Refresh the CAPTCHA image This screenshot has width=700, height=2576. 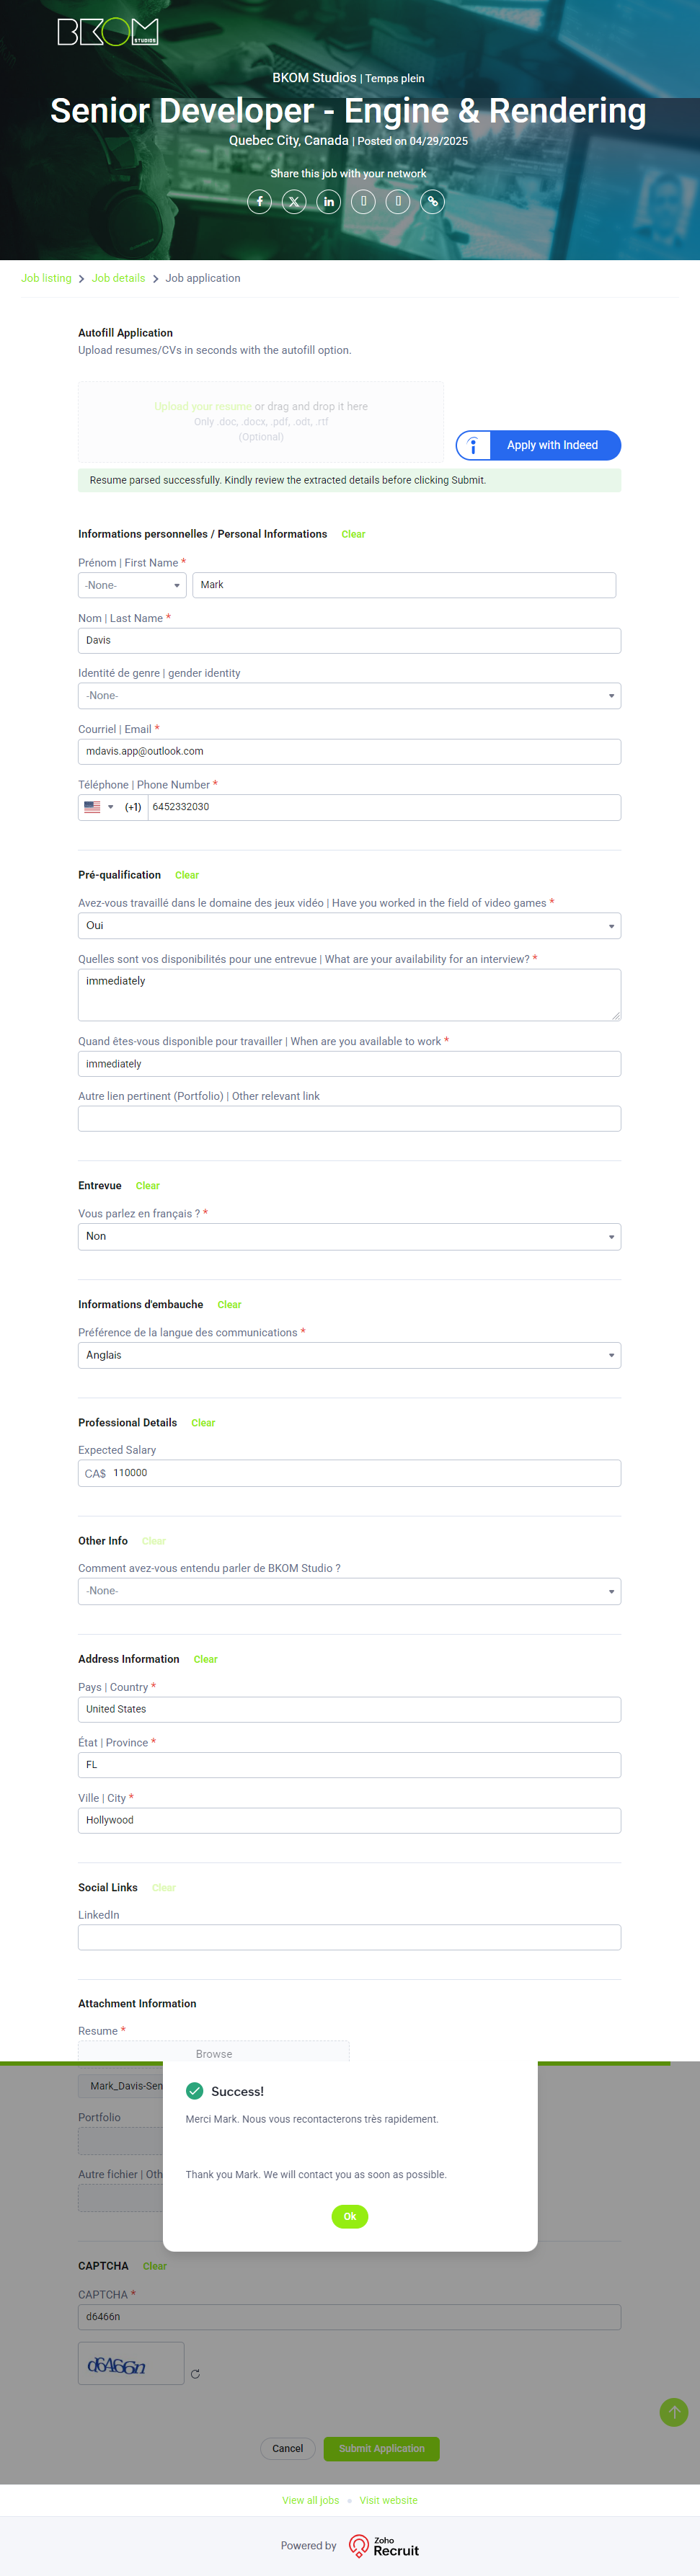pos(196,2373)
